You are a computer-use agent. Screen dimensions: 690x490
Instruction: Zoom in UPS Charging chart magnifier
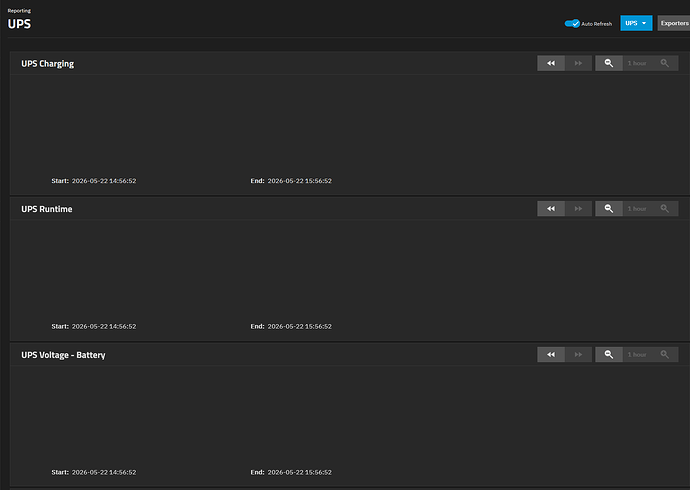pos(664,63)
